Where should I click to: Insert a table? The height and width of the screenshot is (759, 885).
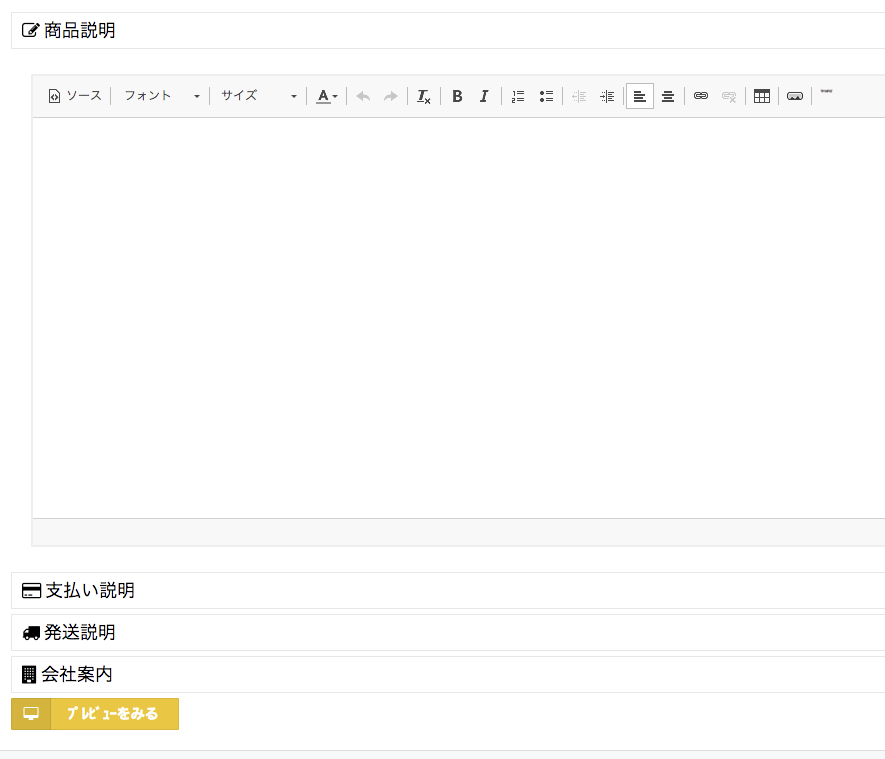tap(762, 96)
